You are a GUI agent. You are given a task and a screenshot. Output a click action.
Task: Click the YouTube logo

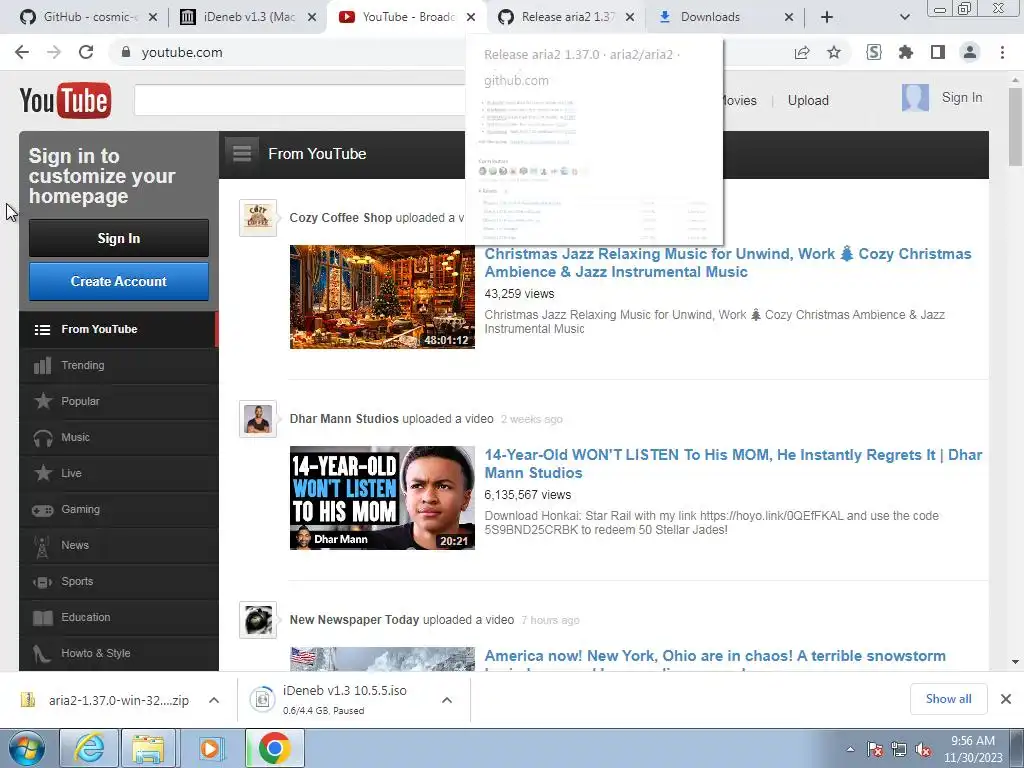click(x=65, y=100)
